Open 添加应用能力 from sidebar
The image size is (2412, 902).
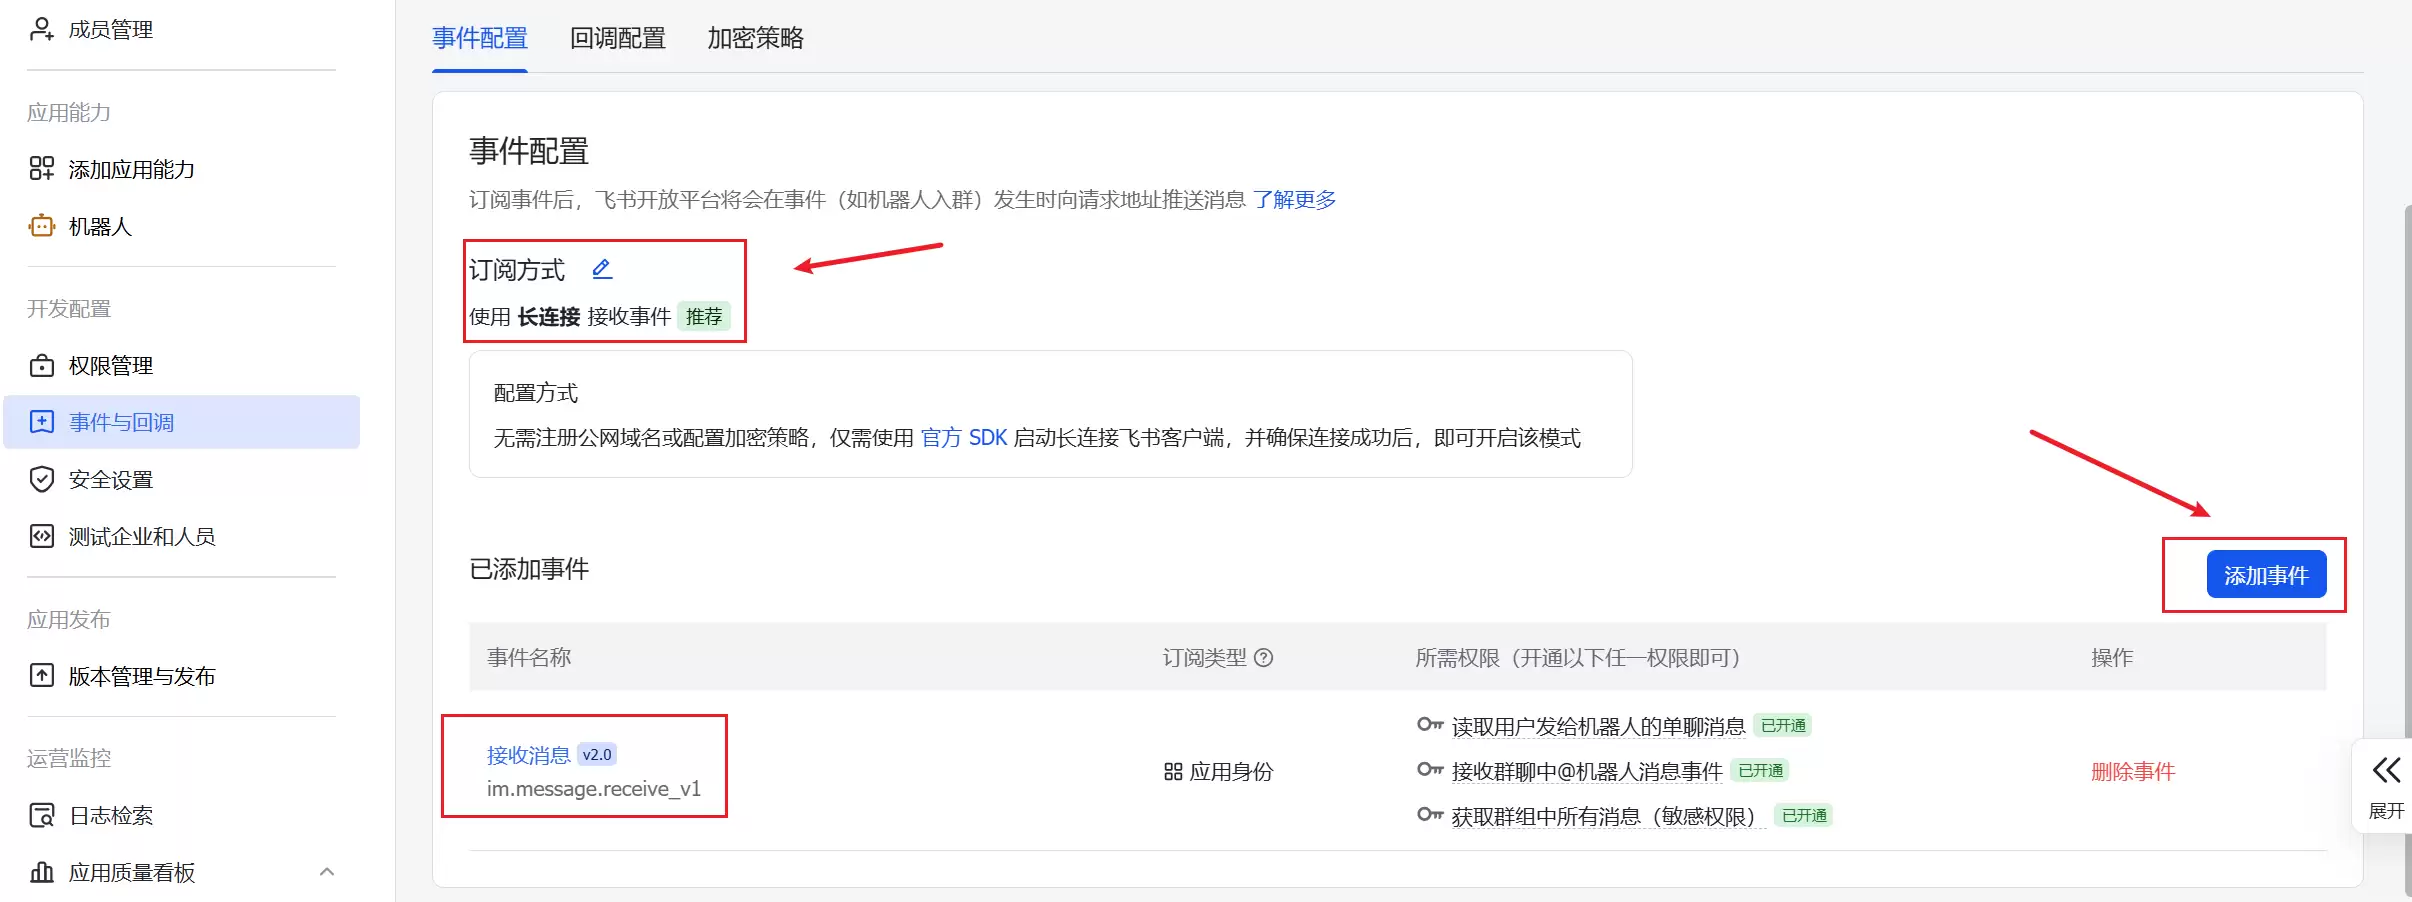point(131,168)
